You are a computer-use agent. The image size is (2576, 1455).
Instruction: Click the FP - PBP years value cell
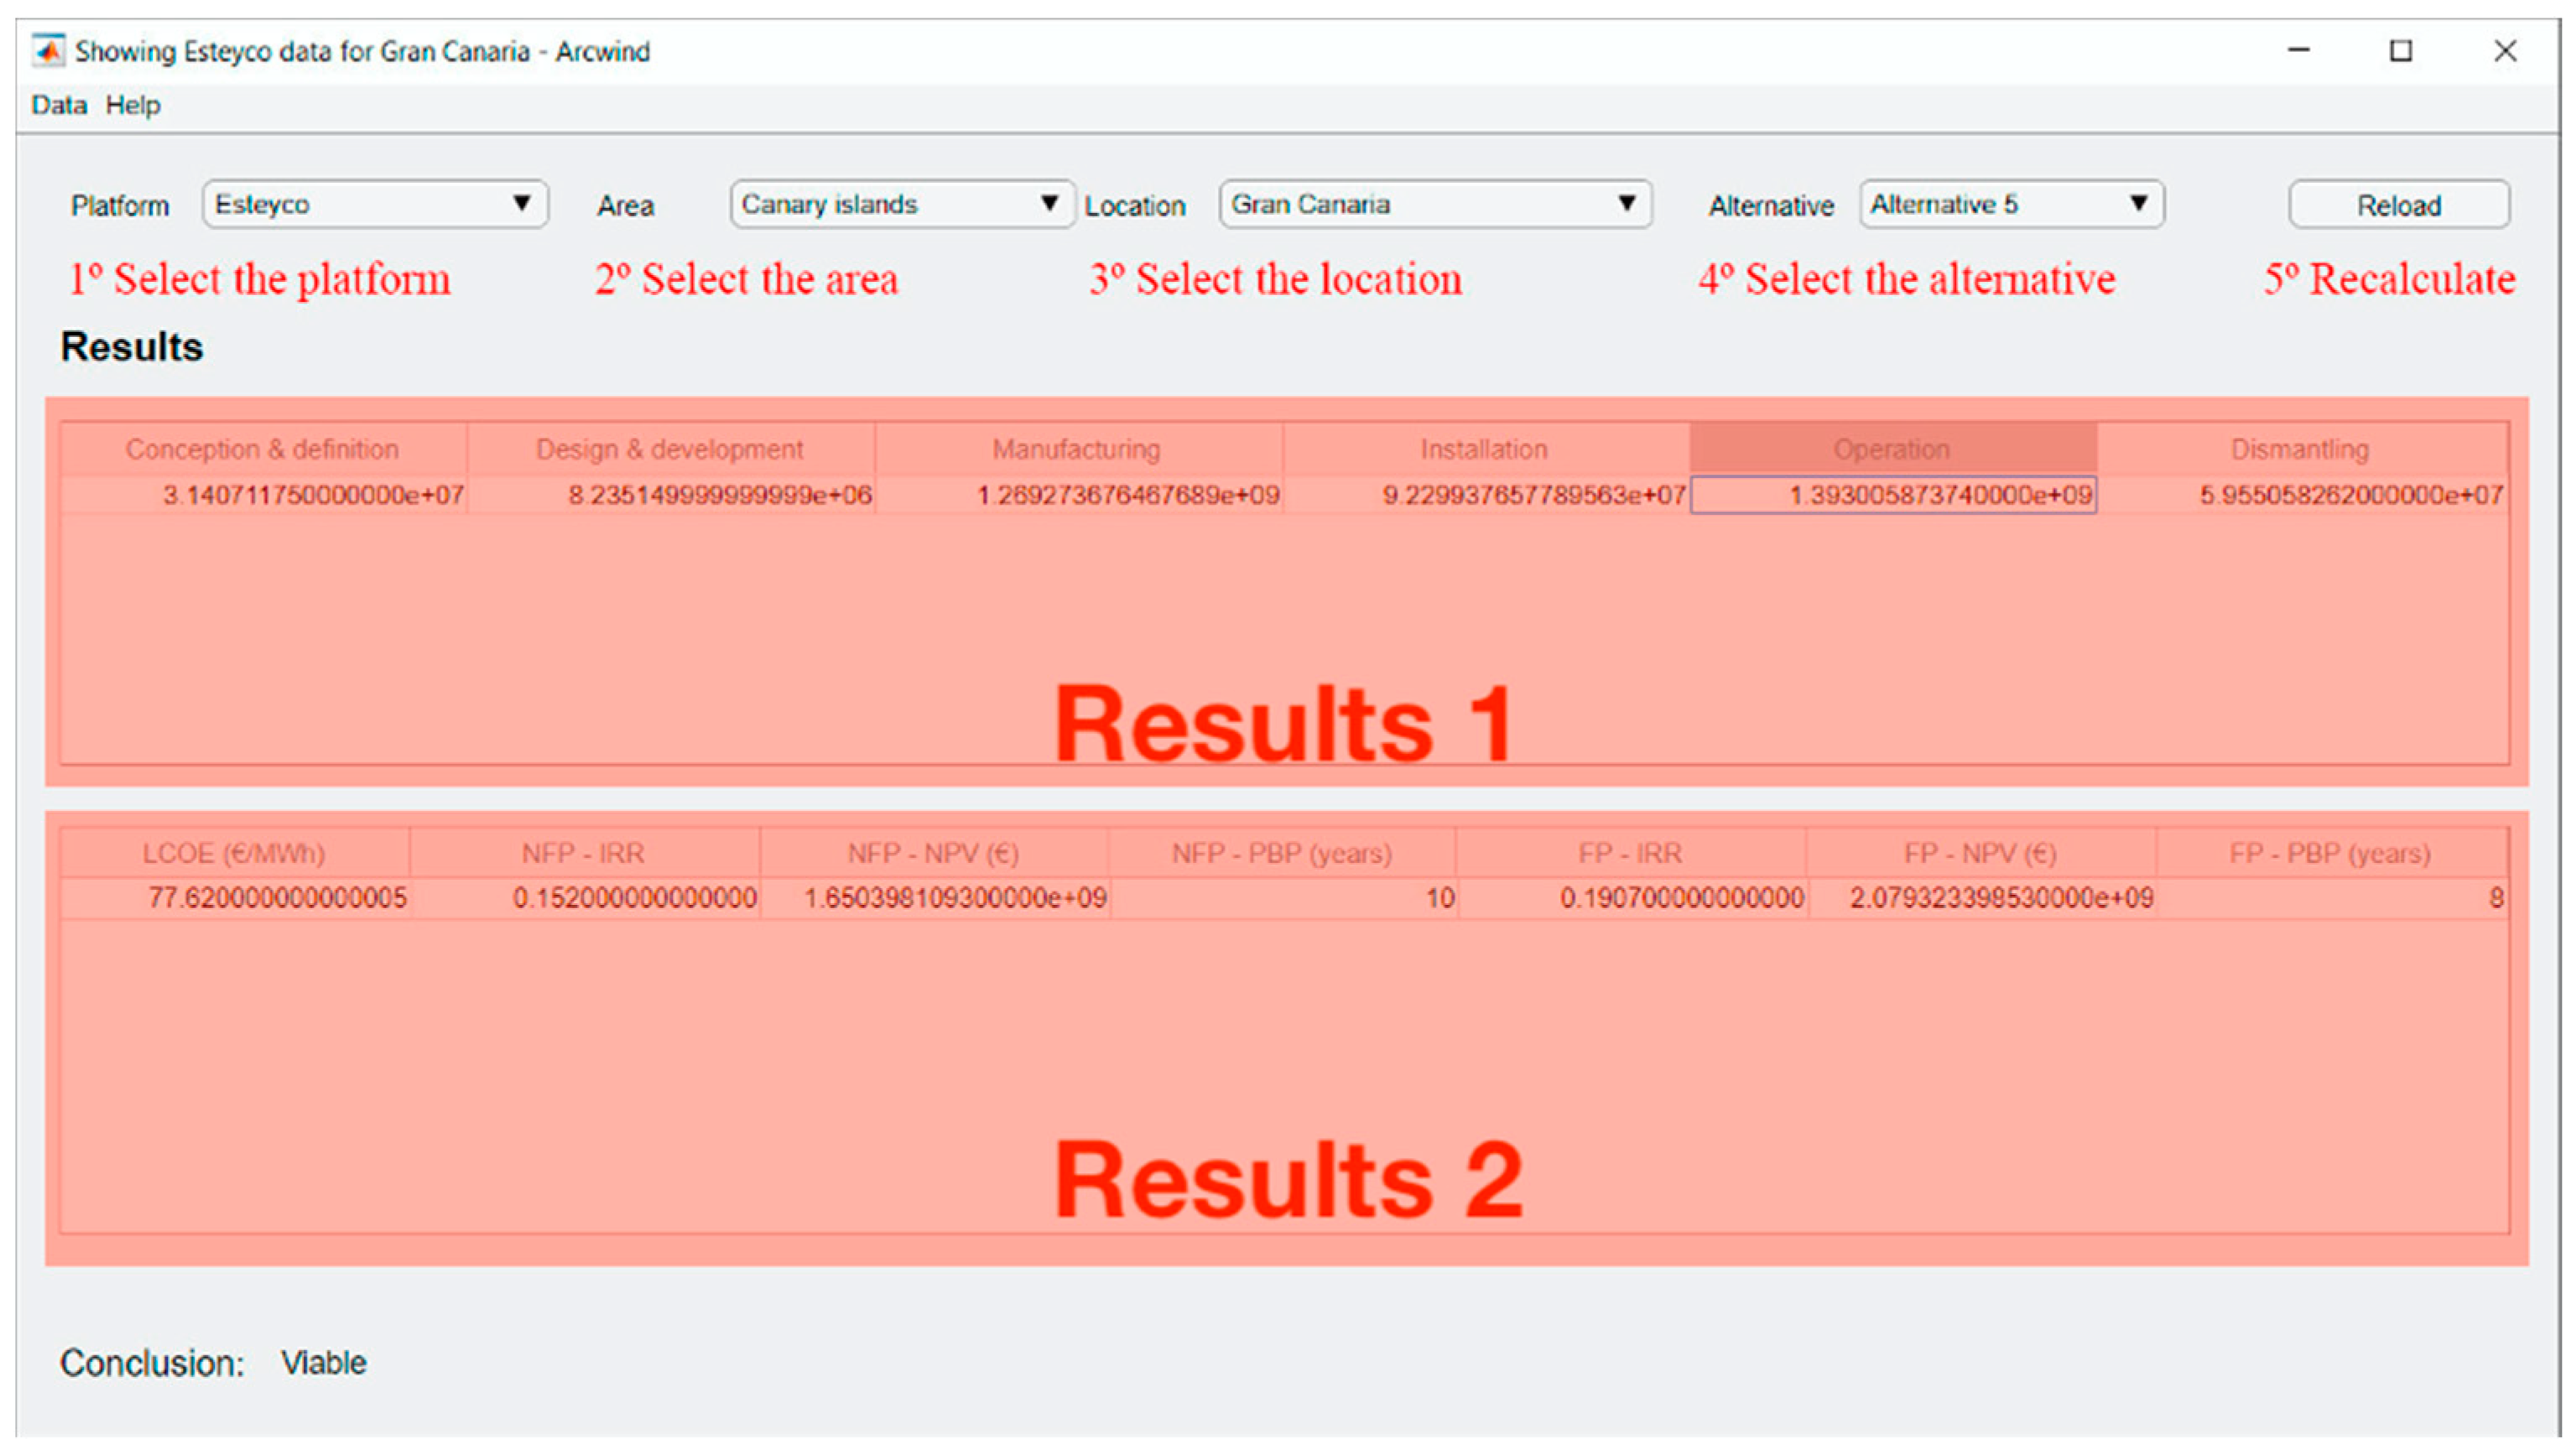[x=2330, y=898]
